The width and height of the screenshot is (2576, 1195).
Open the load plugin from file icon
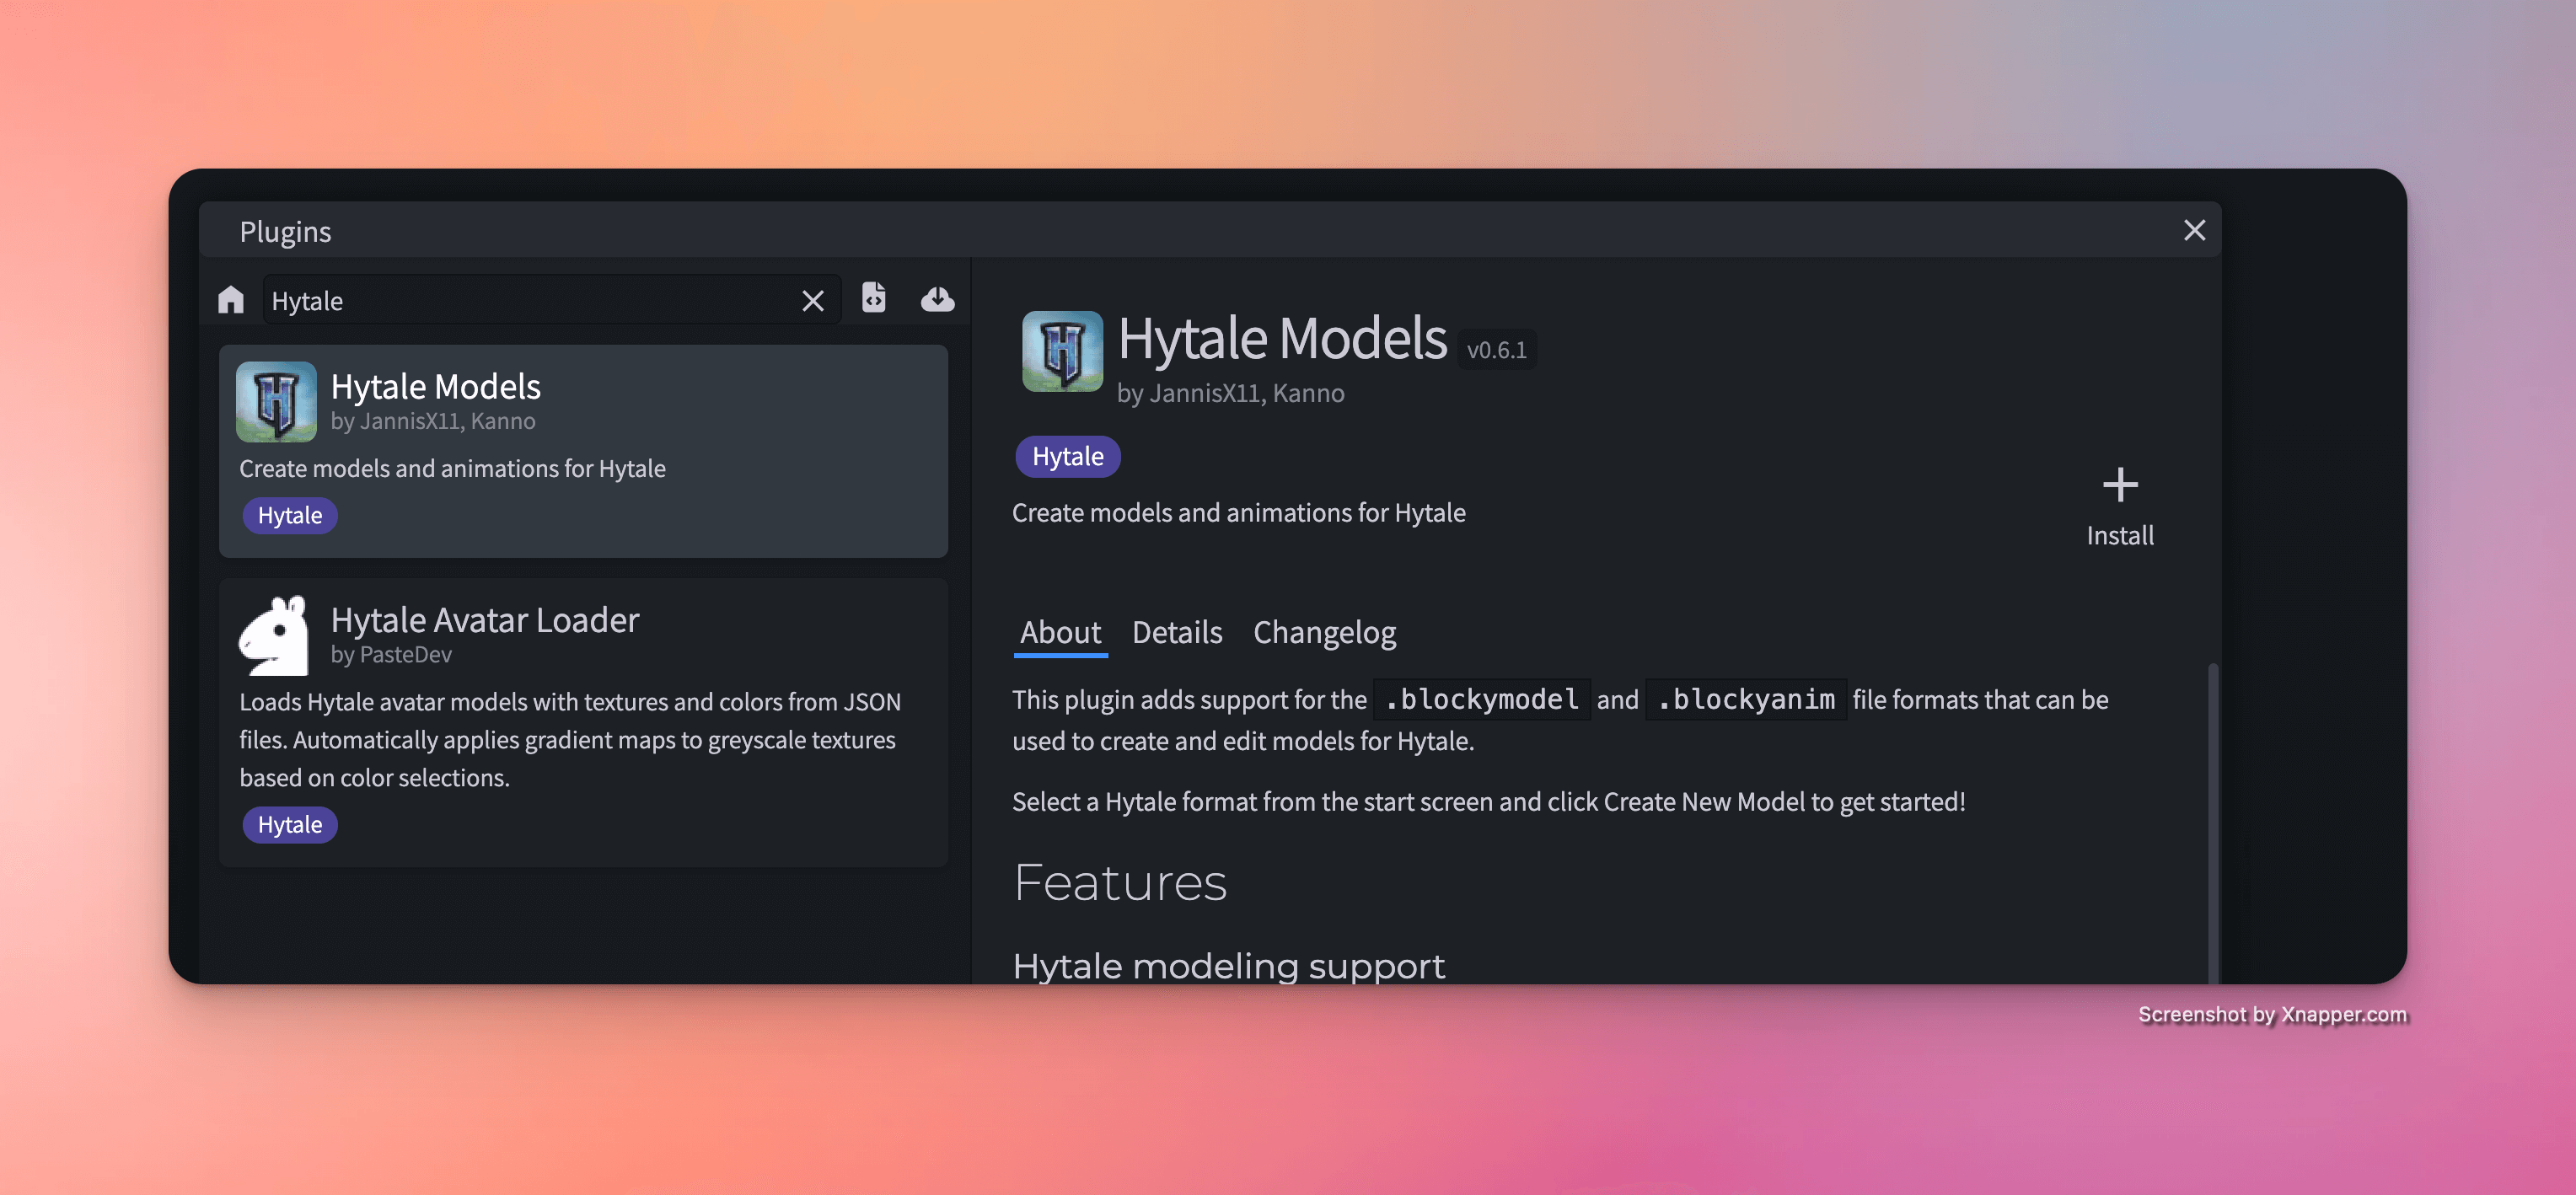874,298
